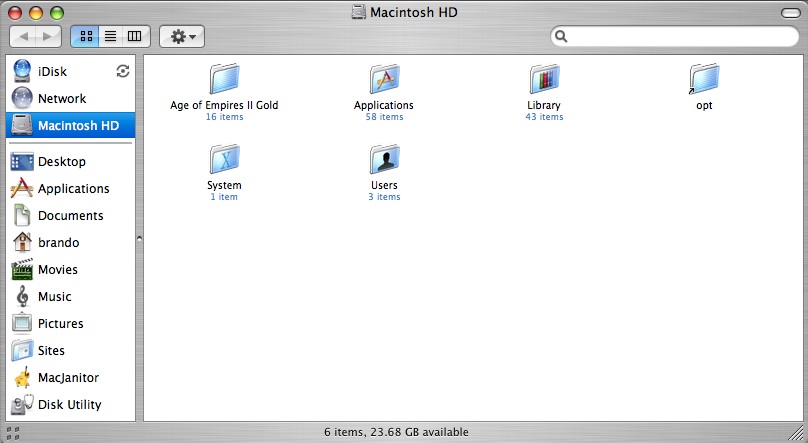The width and height of the screenshot is (808, 443).
Task: Click the opt folder name label
Action: (704, 106)
